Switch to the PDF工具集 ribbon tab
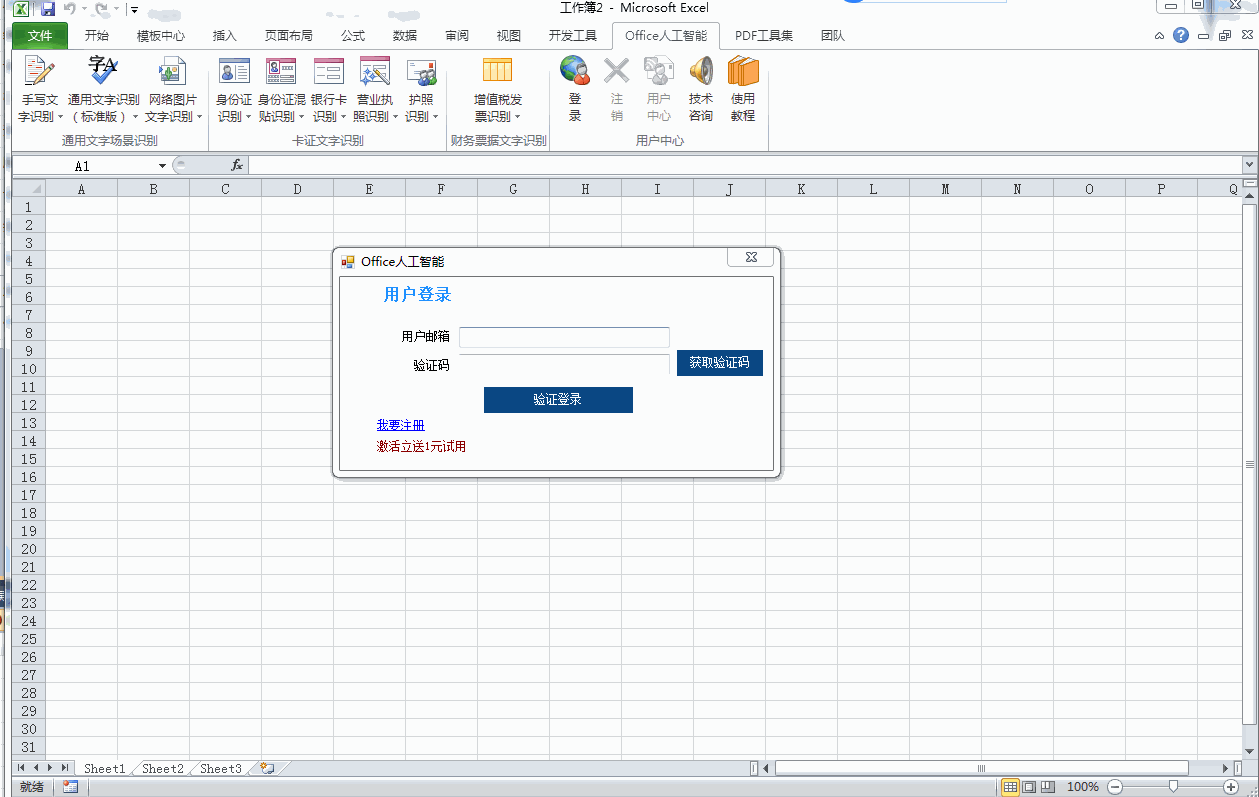Viewport: 1259px width, 797px height. 764,36
